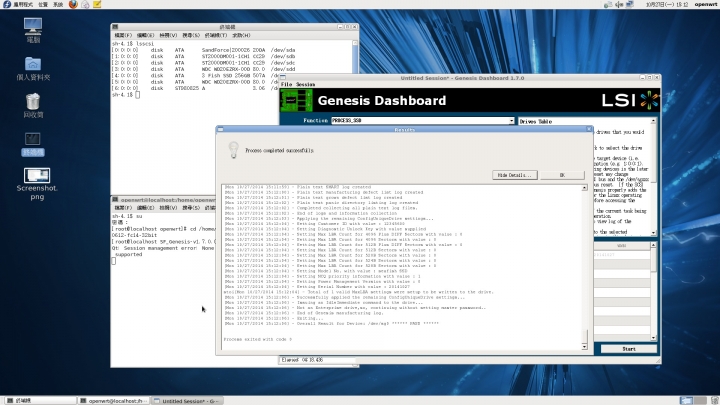Select the terminal launcher desktop icon

[x=33, y=144]
